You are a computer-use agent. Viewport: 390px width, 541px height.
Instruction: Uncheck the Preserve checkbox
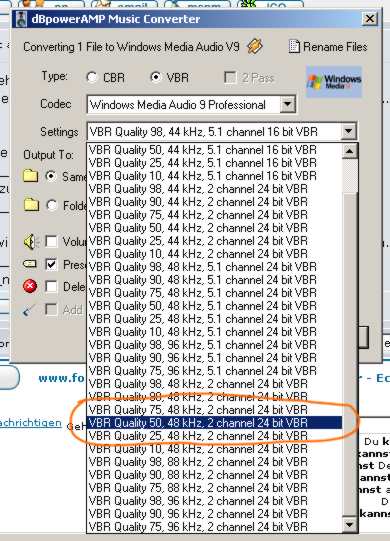tap(51, 265)
